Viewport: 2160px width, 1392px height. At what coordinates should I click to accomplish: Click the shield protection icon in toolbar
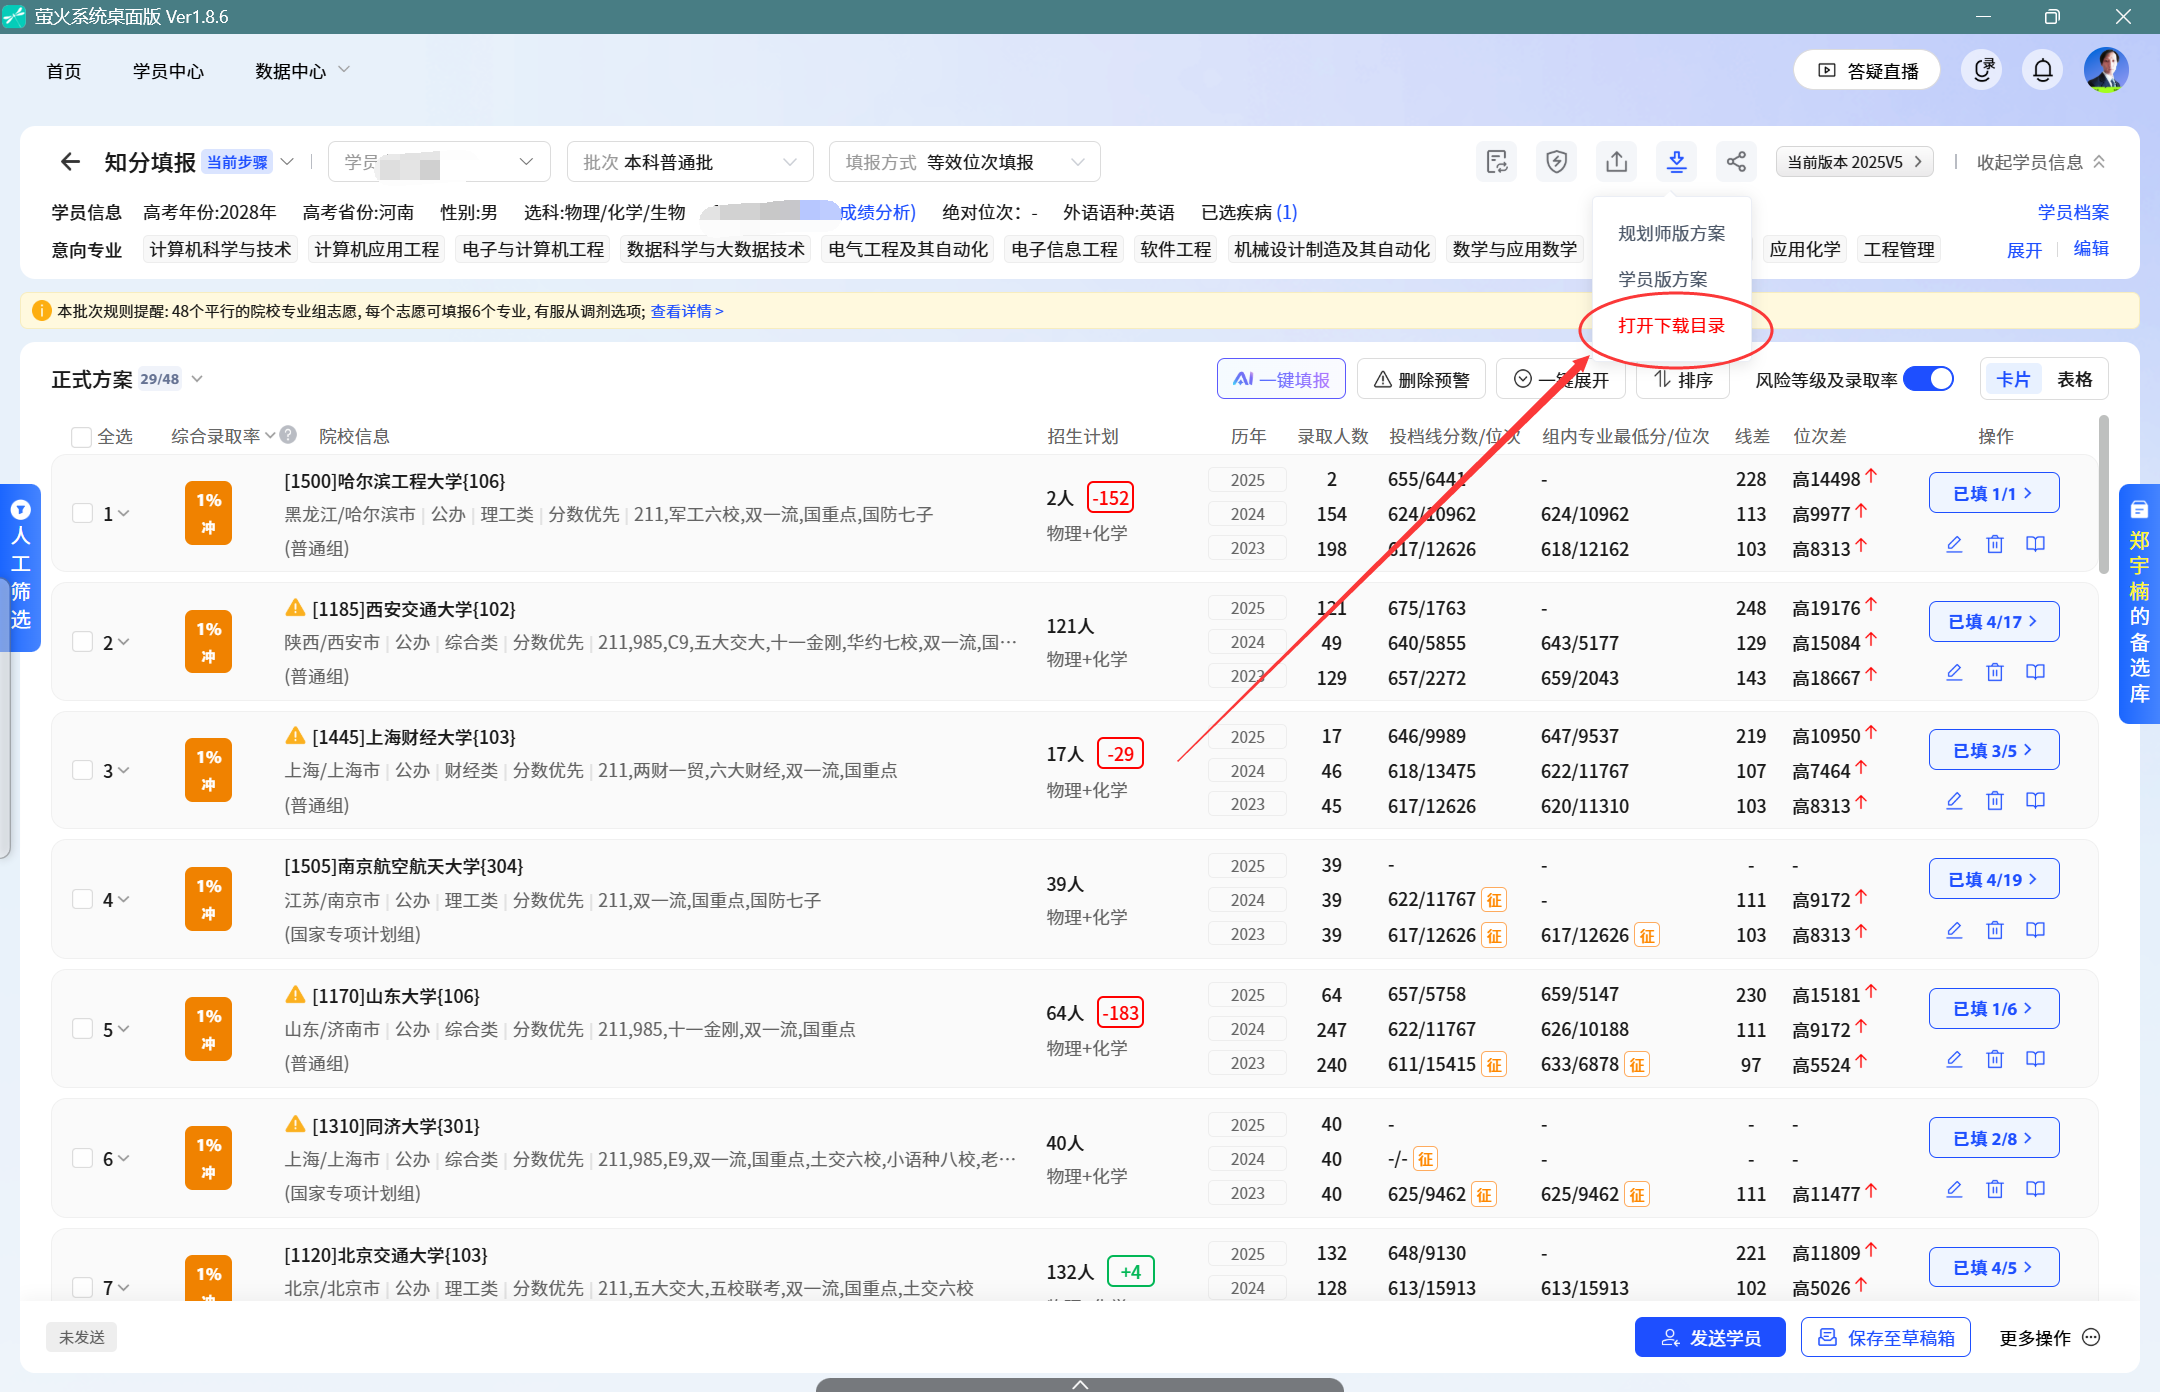pyautogui.click(x=1556, y=161)
